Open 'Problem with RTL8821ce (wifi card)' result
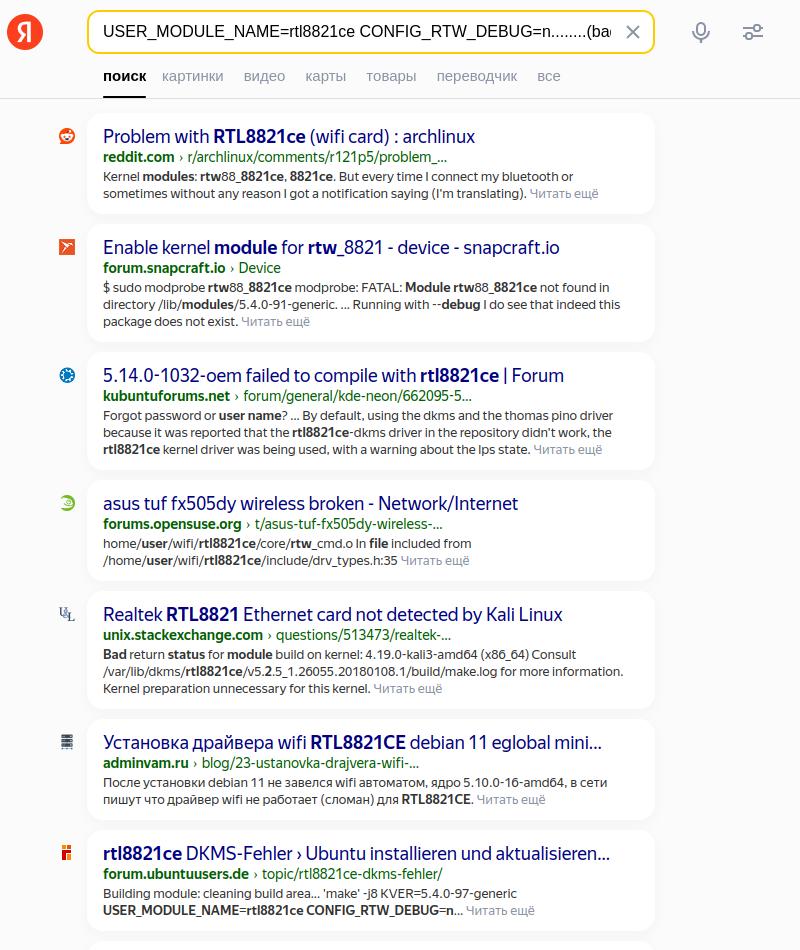The image size is (800, 950). [289, 136]
